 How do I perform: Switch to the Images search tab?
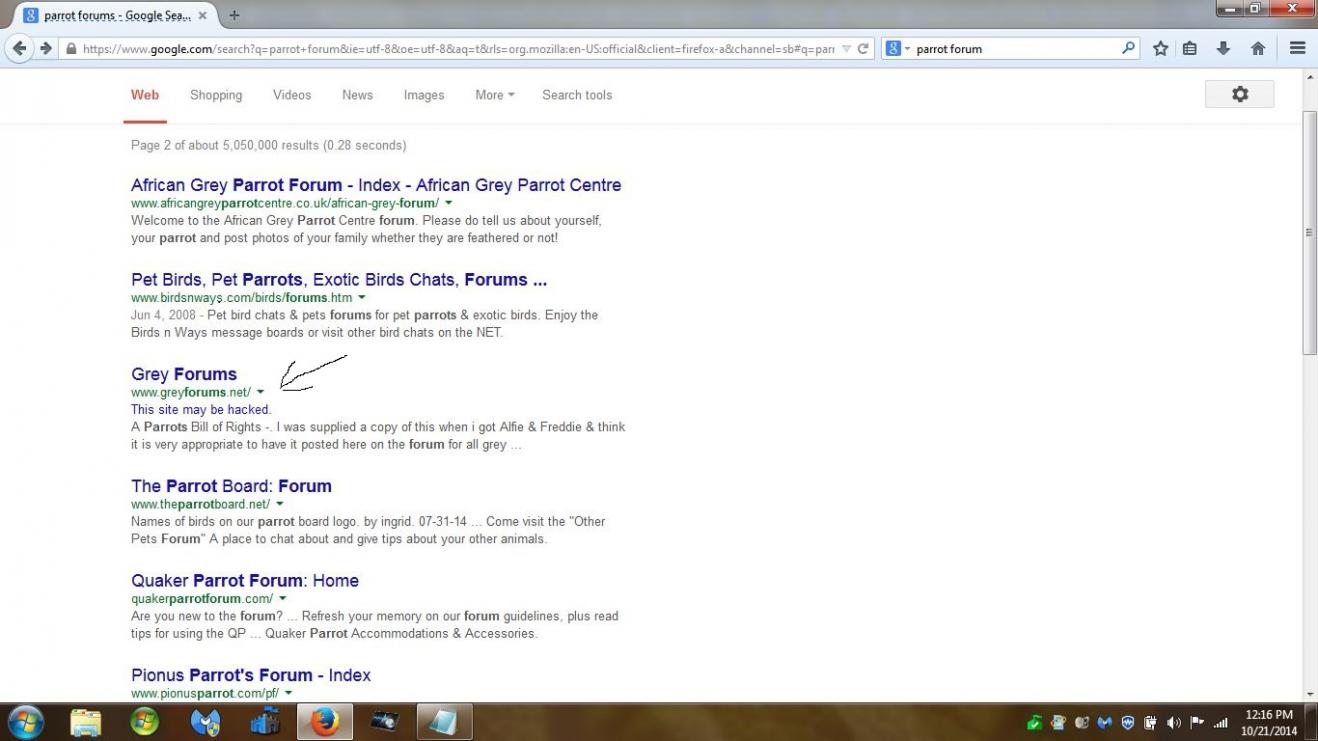pos(423,95)
